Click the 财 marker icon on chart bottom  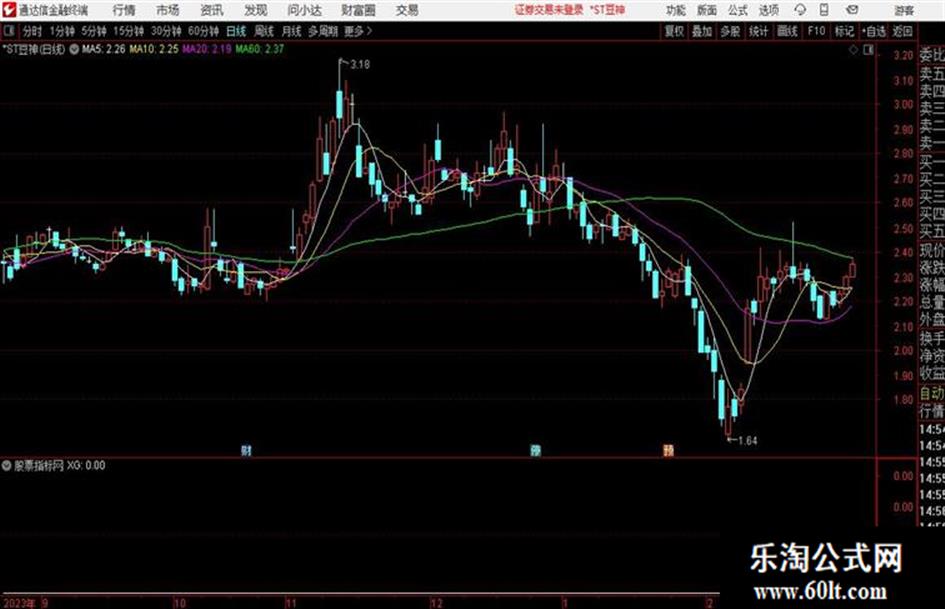pos(246,450)
